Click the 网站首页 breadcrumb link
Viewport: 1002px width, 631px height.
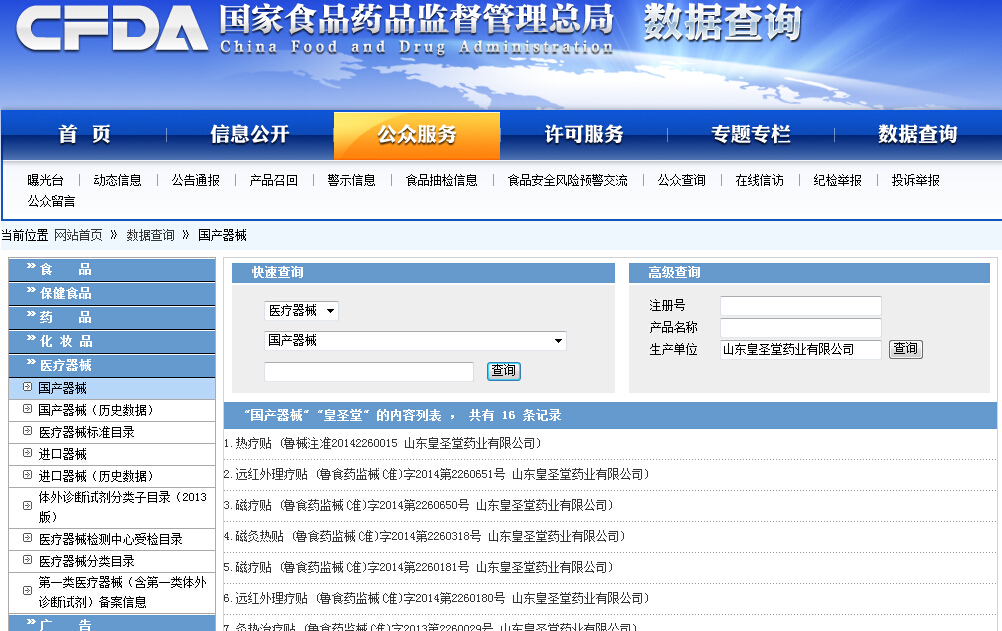click(78, 235)
